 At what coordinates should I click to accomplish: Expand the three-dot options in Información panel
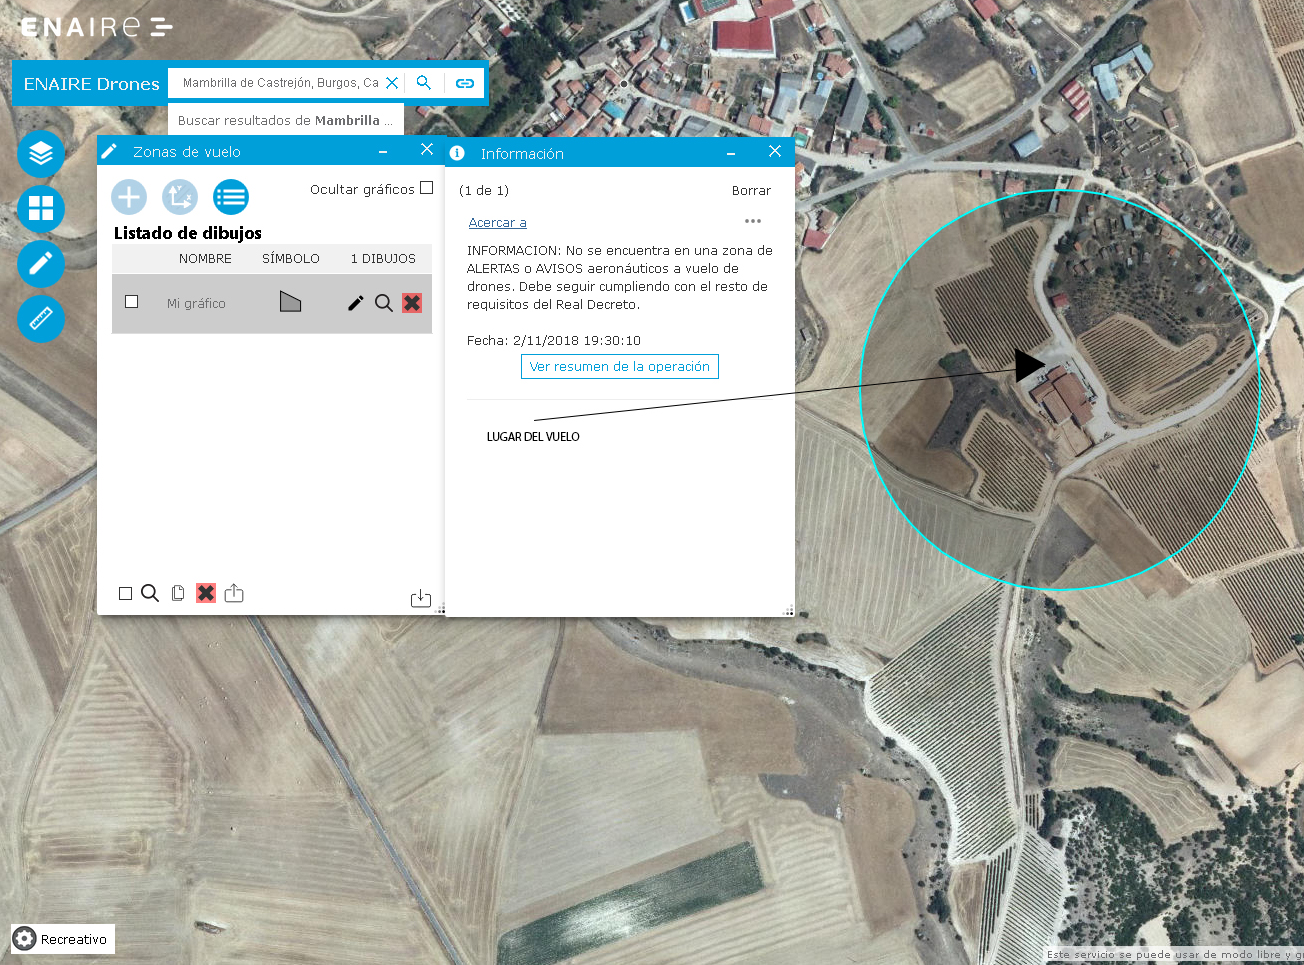753,221
